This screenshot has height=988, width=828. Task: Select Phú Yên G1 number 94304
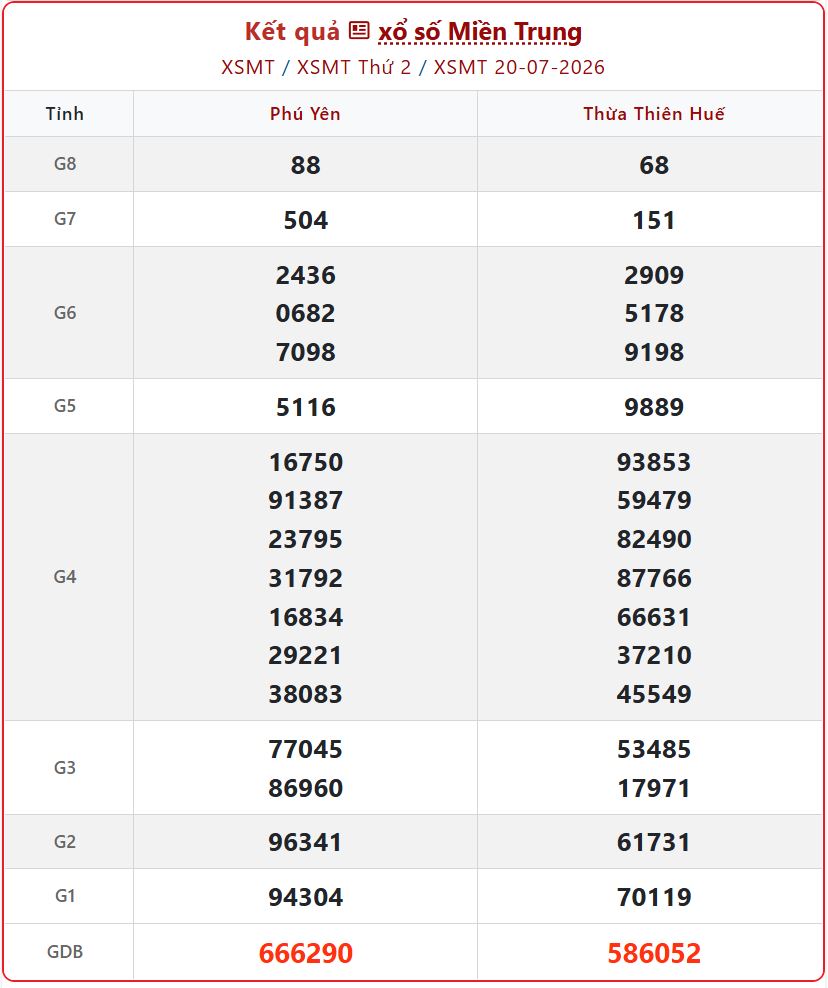306,897
